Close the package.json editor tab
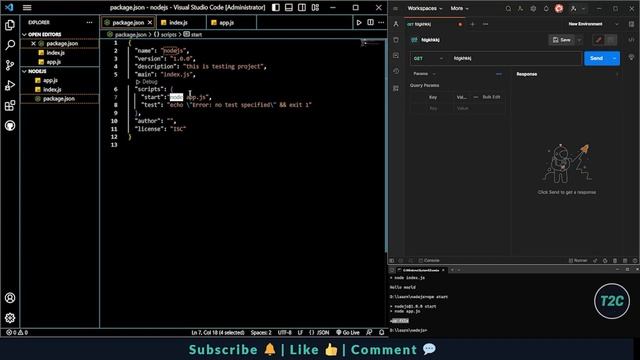Screen dimensions: 640x360 point(150,22)
